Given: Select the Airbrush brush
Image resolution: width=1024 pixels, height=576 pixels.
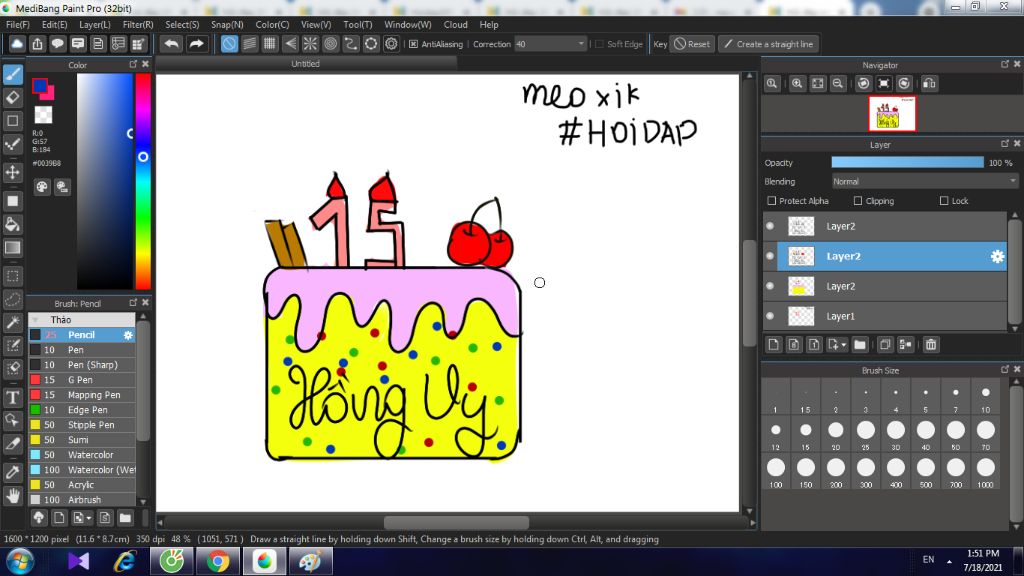Looking at the screenshot, I should point(82,500).
